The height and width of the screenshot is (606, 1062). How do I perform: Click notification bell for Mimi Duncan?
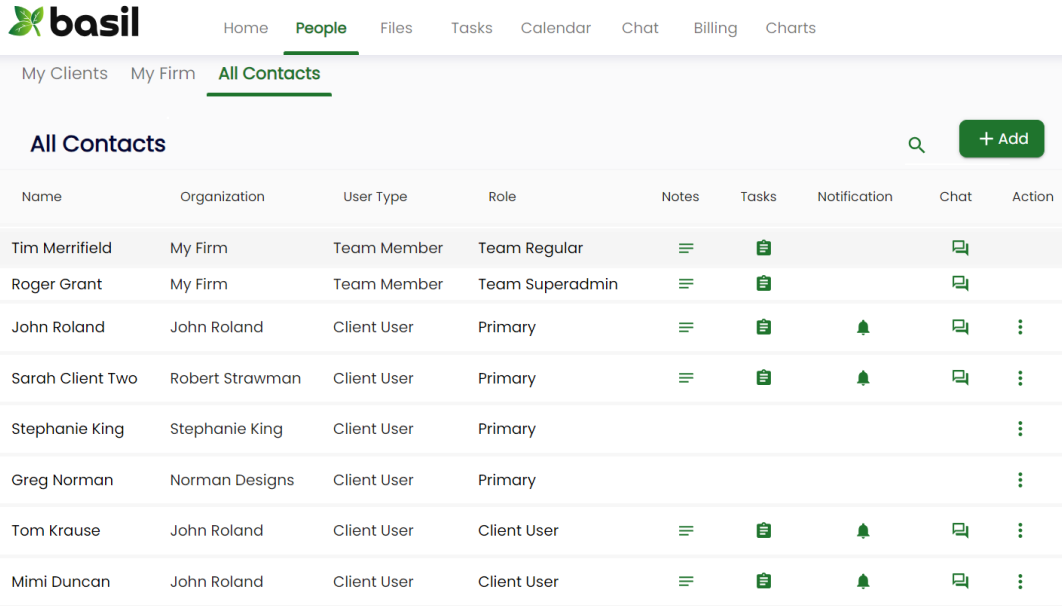[863, 581]
